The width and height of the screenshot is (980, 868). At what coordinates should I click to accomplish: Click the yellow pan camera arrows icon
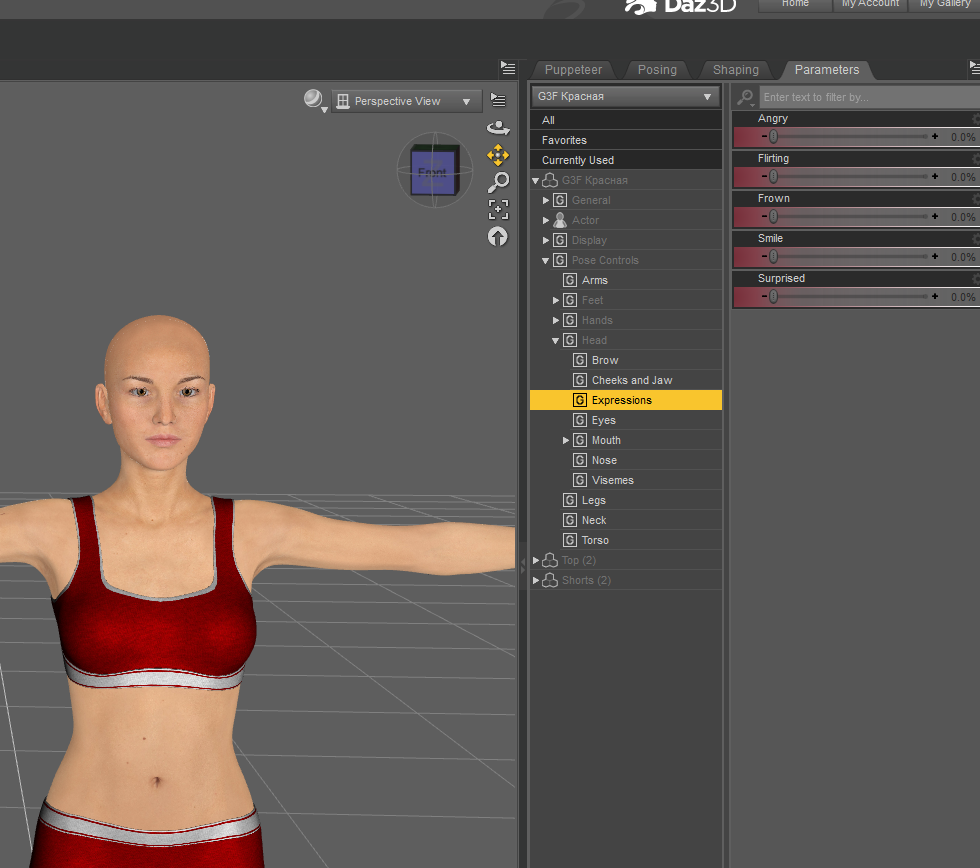click(498, 155)
